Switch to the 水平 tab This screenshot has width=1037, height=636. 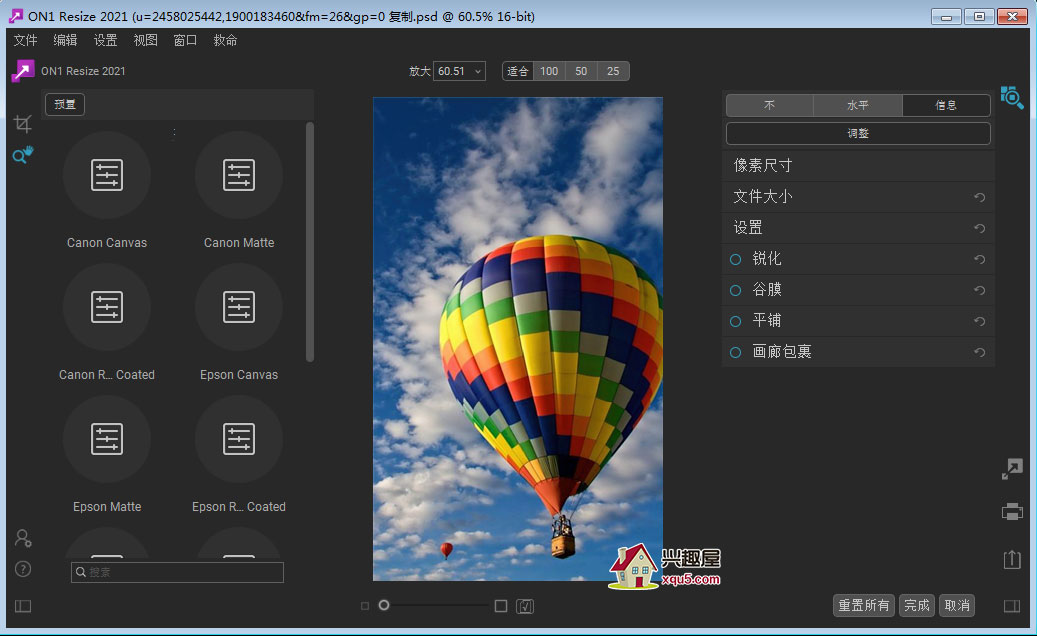click(858, 105)
